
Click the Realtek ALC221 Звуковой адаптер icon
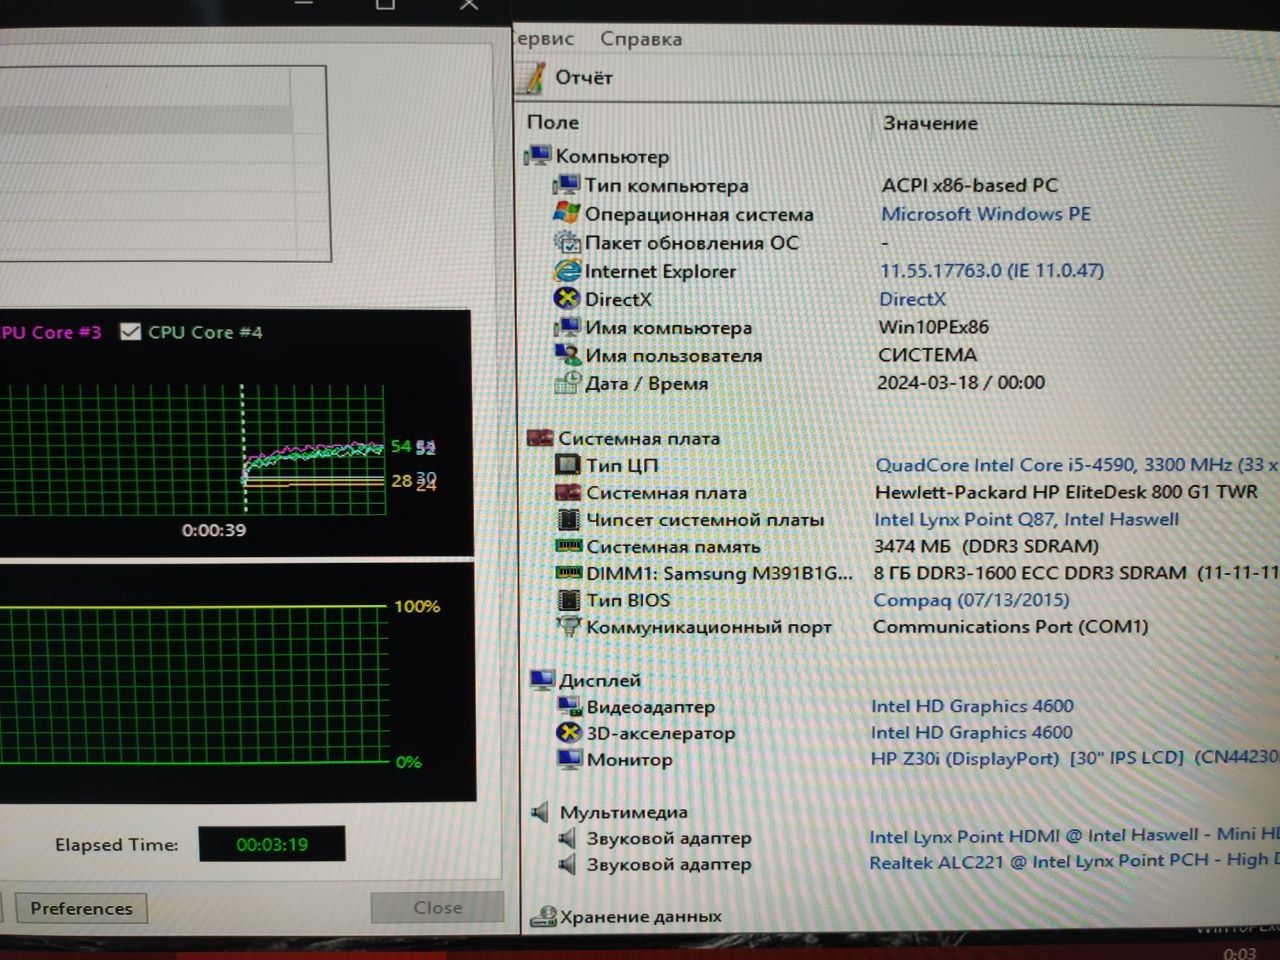[568, 863]
